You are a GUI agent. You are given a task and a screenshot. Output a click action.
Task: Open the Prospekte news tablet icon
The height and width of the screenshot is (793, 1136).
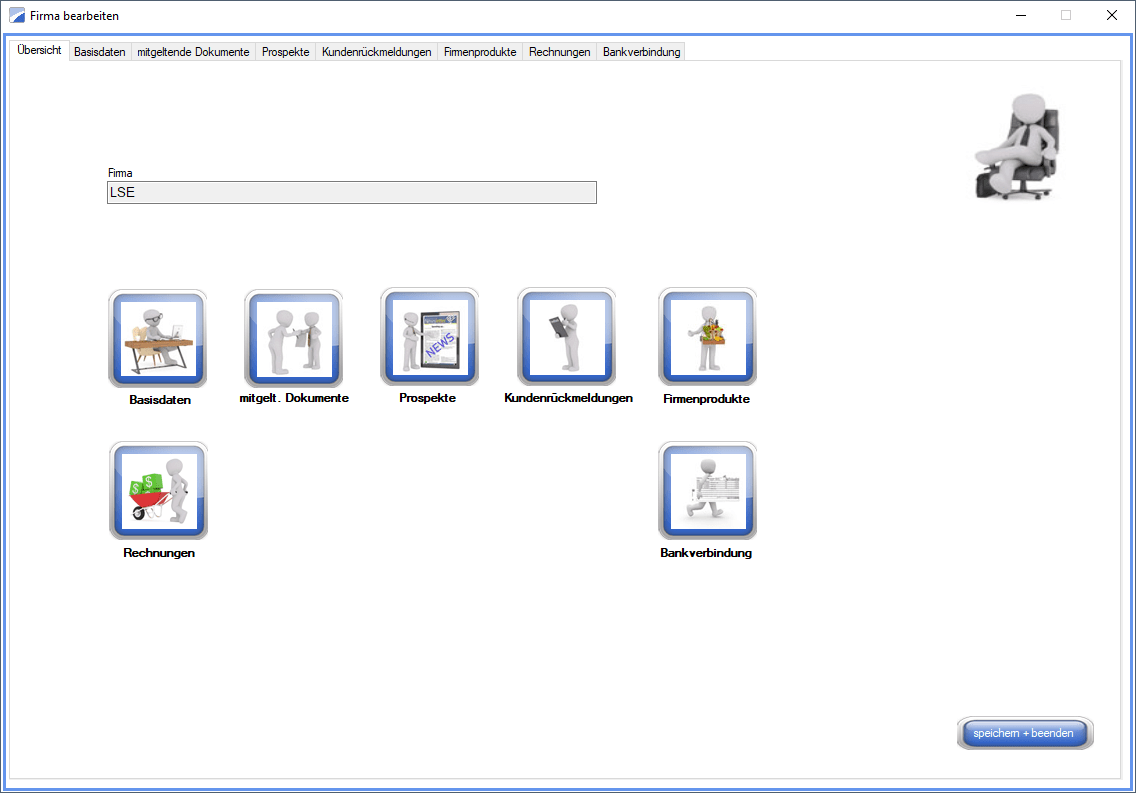point(430,338)
